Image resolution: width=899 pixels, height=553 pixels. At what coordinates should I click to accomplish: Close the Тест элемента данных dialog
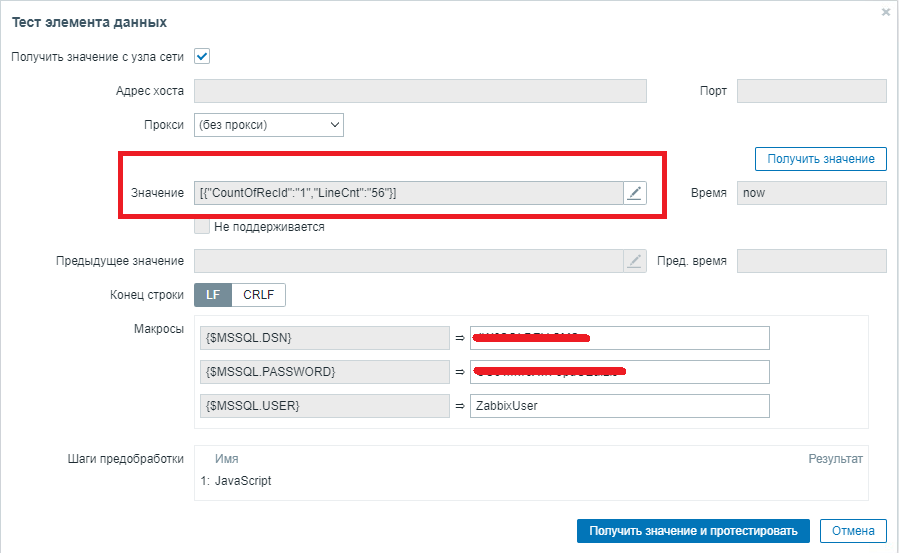click(885, 12)
